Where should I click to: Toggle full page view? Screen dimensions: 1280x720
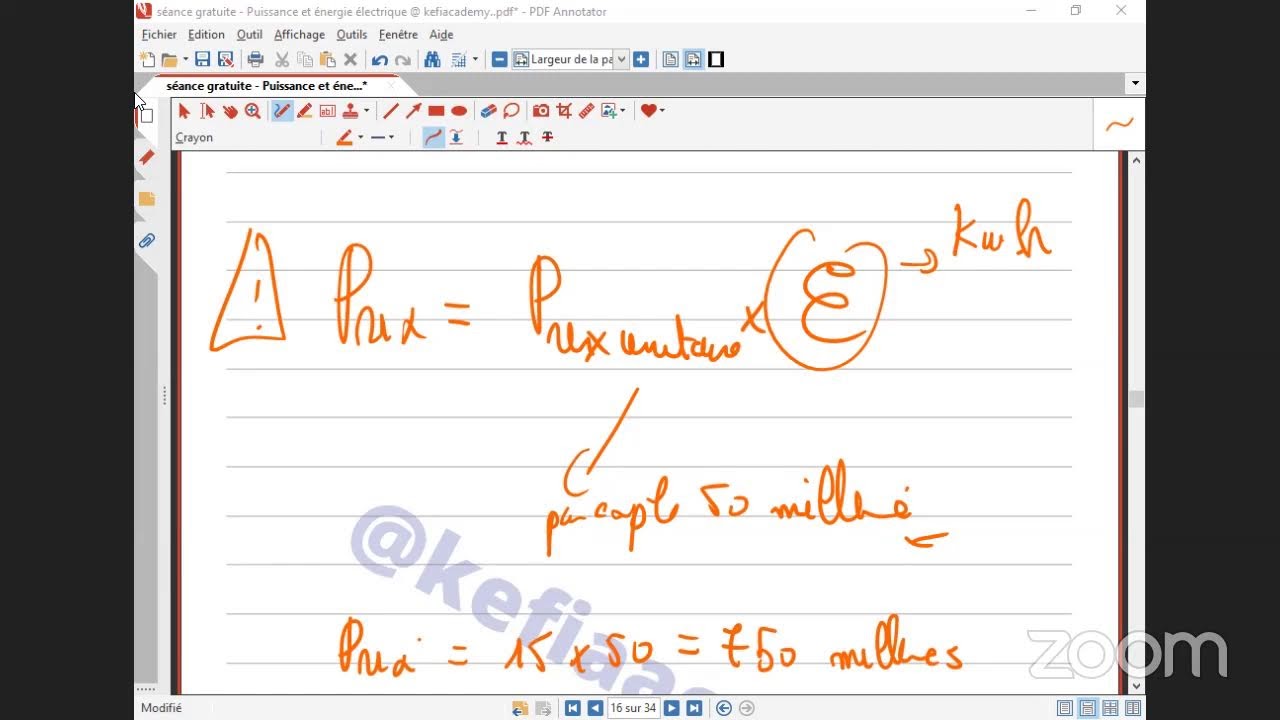pyautogui.click(x=670, y=60)
